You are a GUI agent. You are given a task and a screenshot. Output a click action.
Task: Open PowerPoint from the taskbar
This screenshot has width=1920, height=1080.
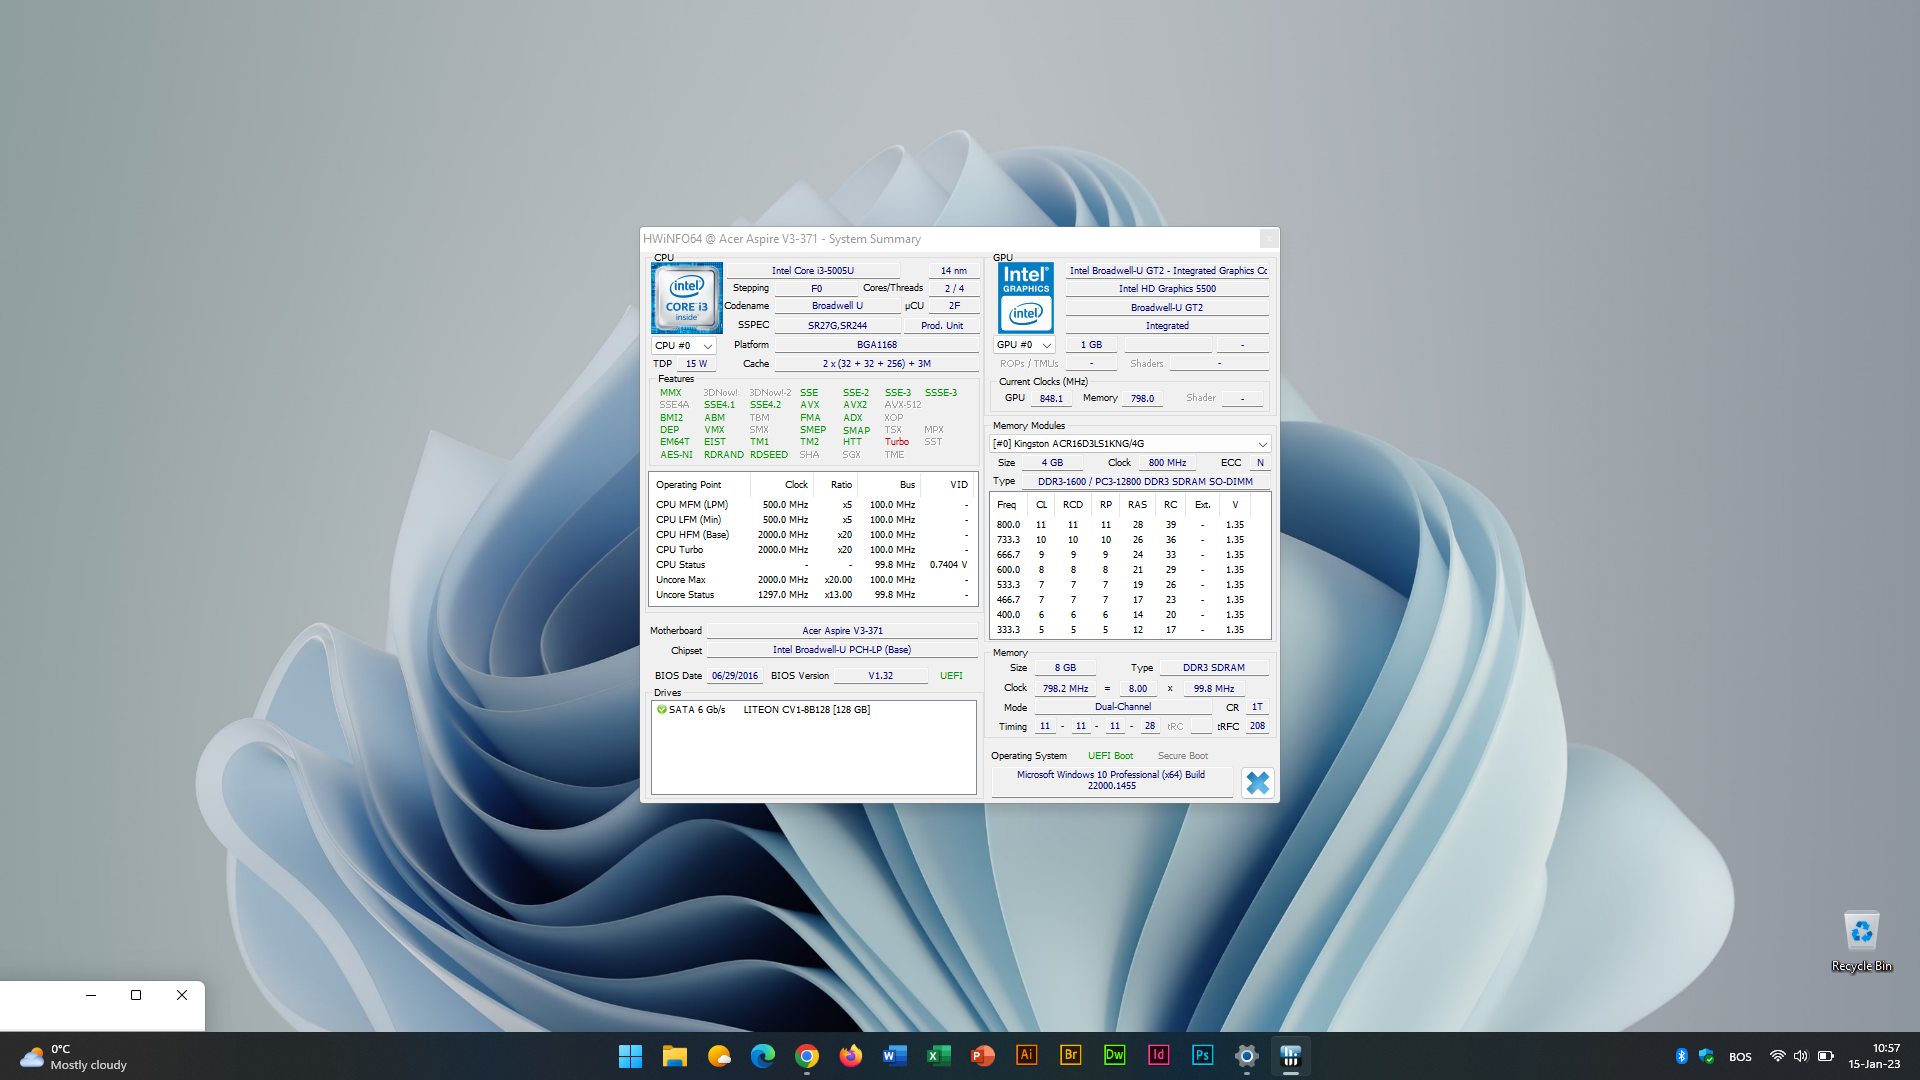click(x=982, y=1056)
